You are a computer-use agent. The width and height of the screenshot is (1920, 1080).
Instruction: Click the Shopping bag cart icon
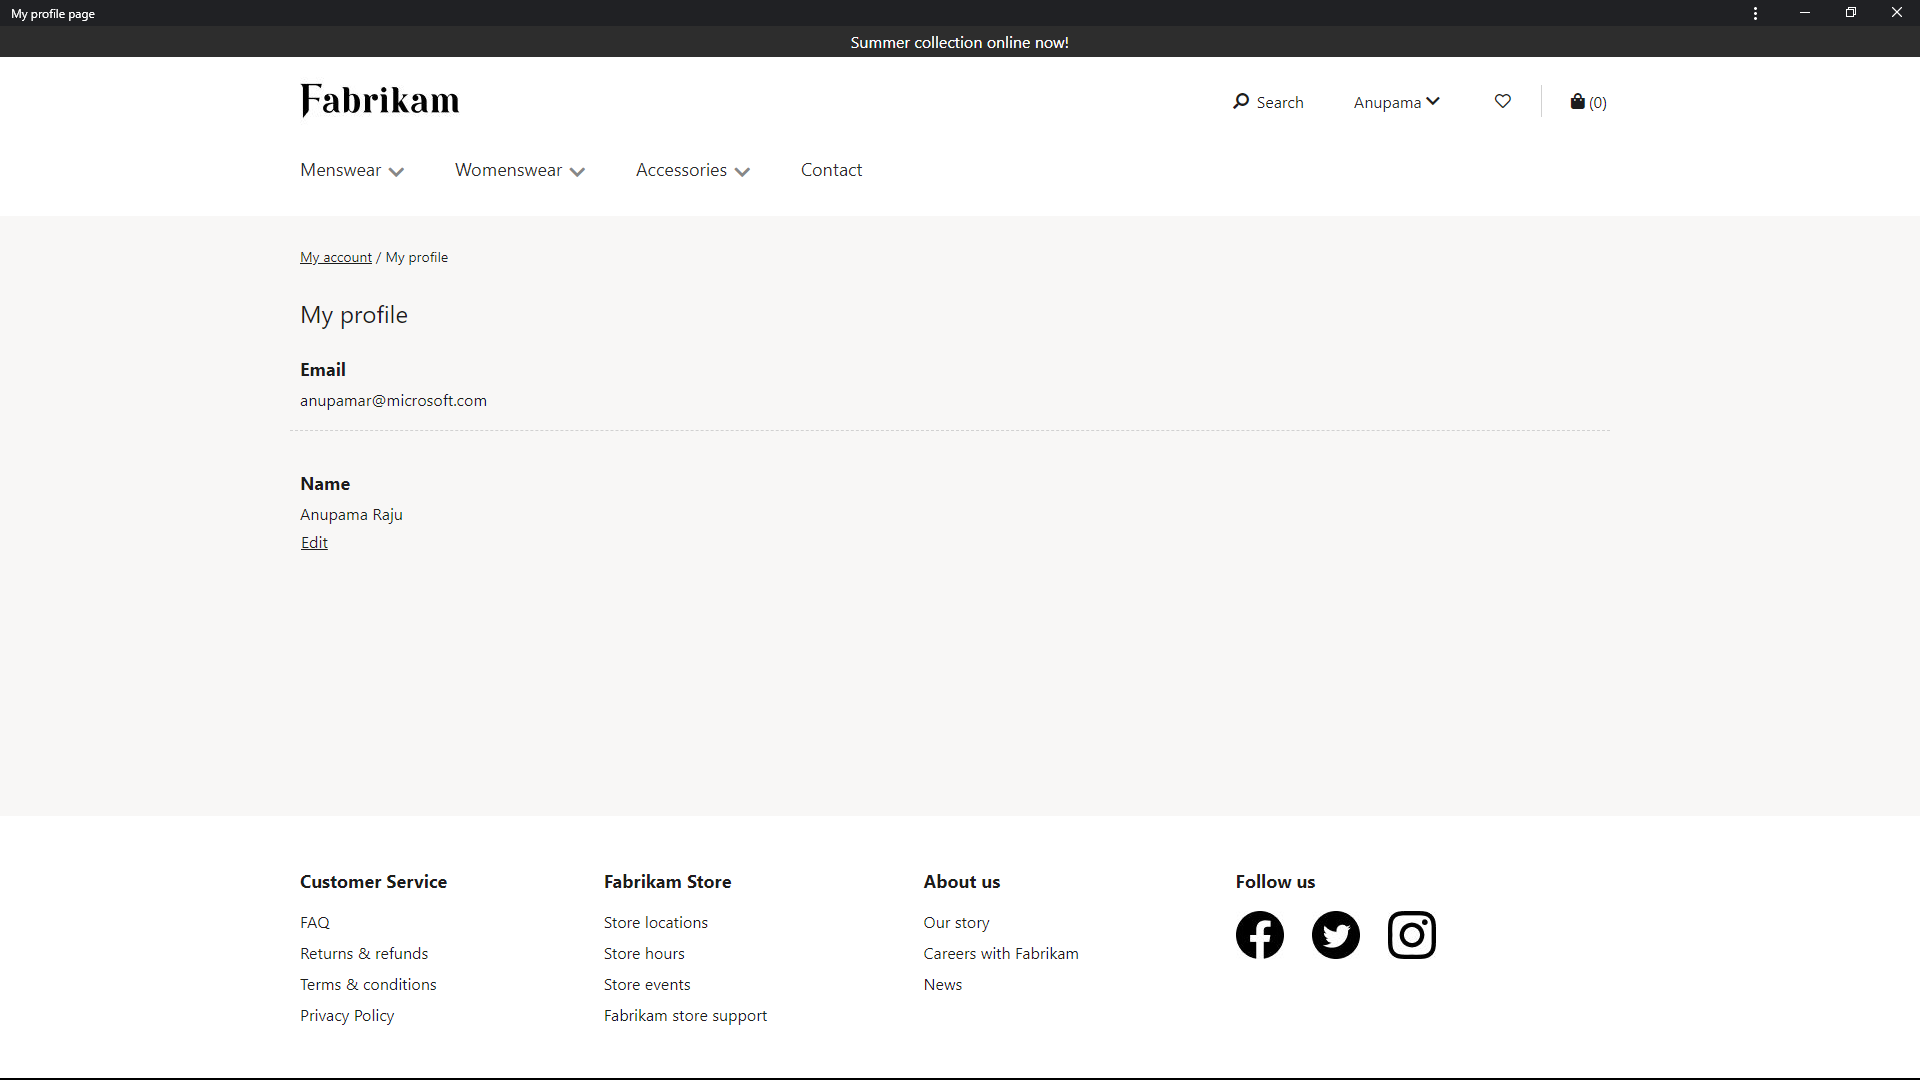tap(1577, 102)
